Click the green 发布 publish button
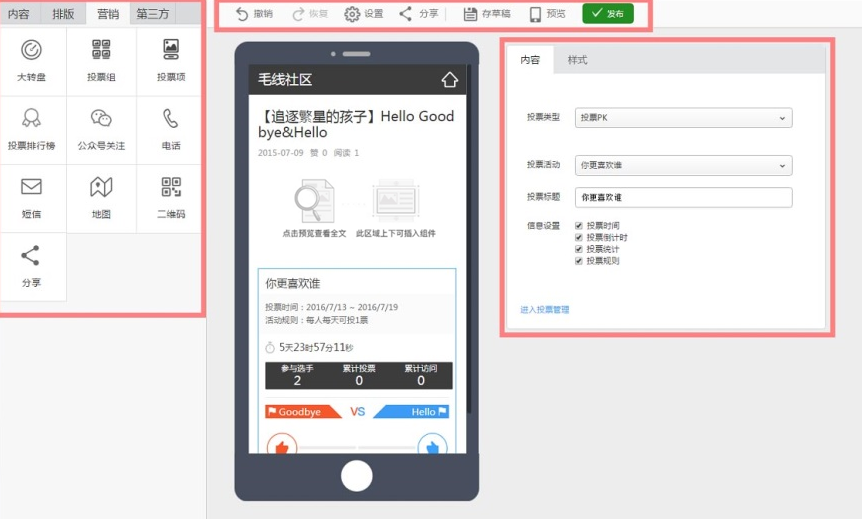The height and width of the screenshot is (519, 862). tap(607, 14)
